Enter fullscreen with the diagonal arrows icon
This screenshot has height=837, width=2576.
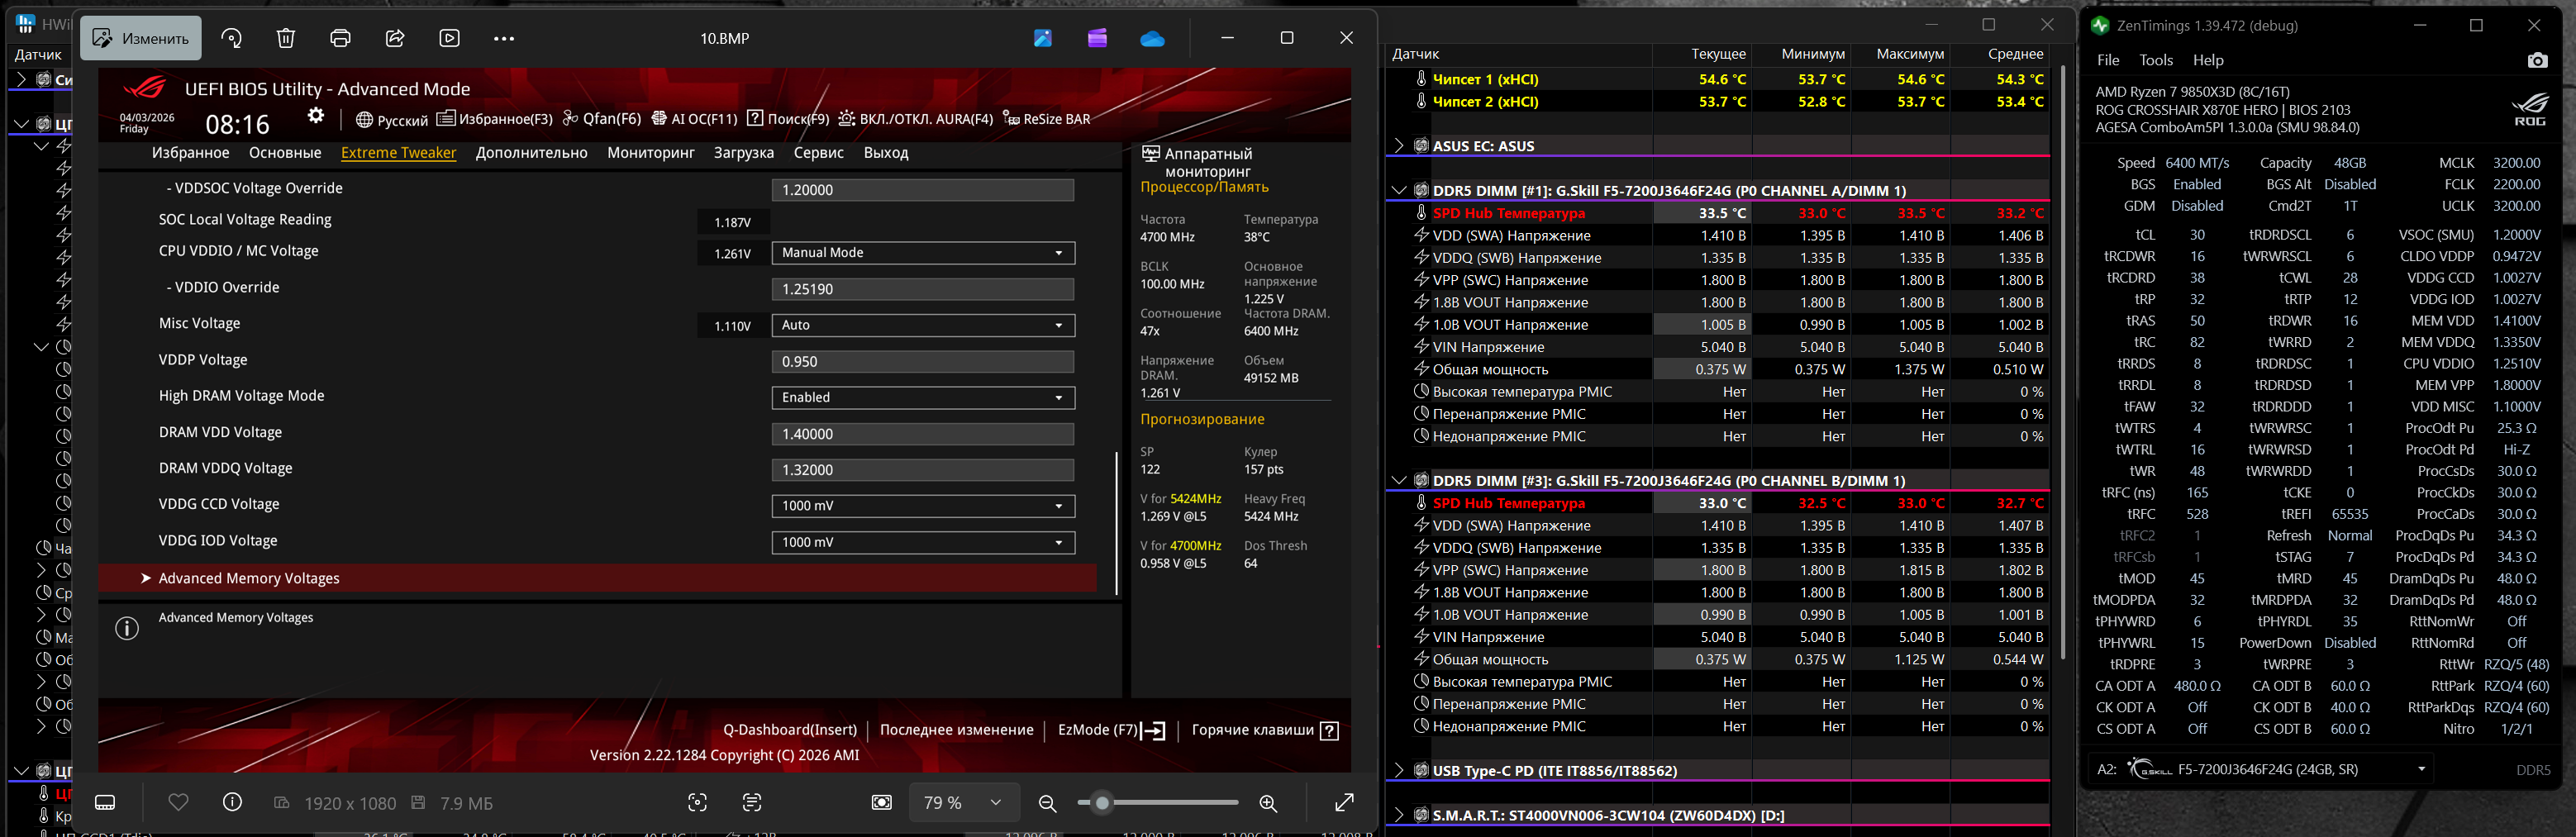(x=1344, y=802)
